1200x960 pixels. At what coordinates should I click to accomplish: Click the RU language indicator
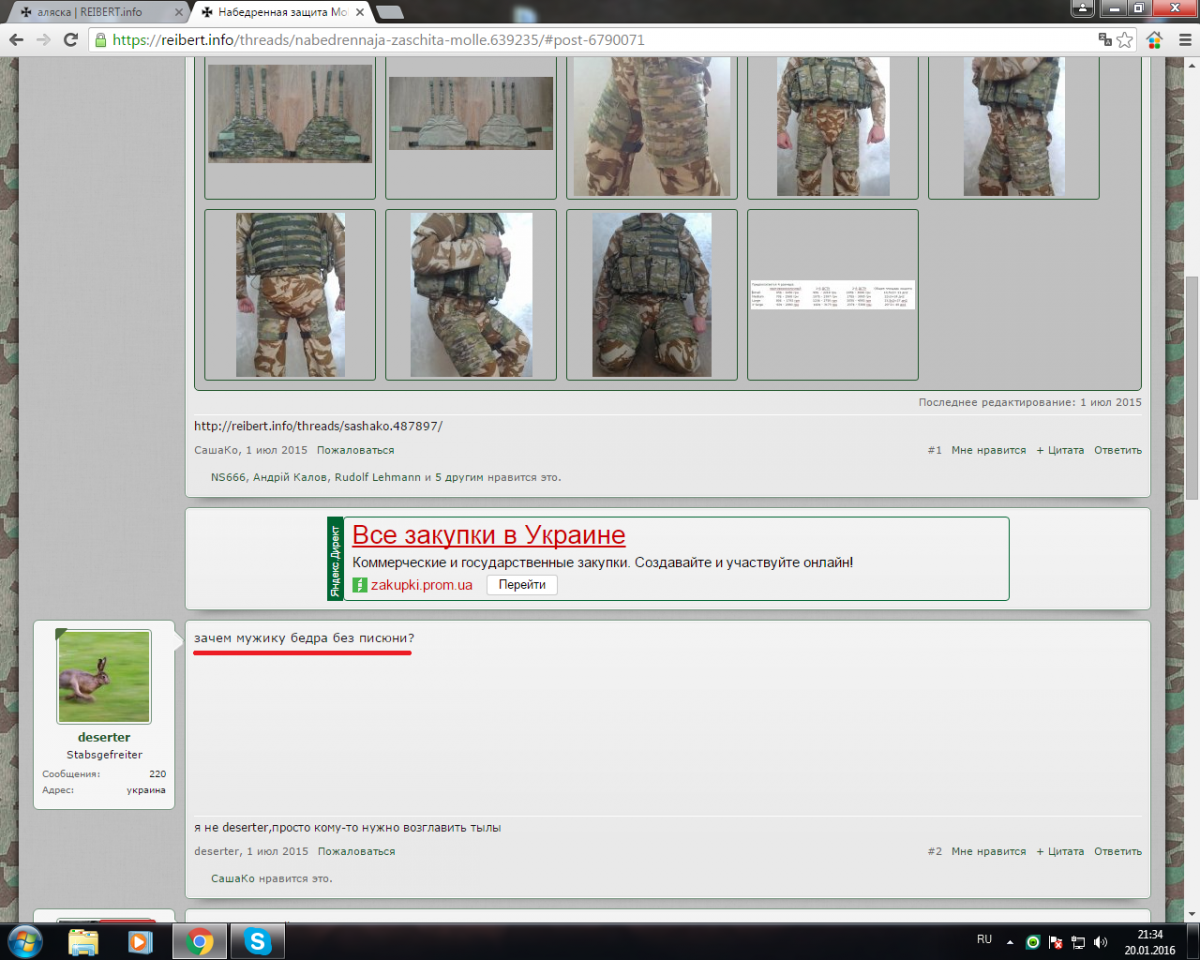[x=984, y=940]
